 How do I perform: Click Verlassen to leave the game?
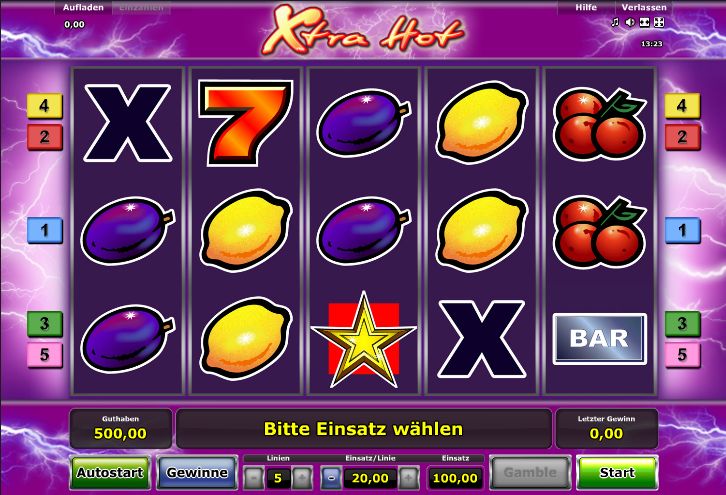click(x=644, y=7)
